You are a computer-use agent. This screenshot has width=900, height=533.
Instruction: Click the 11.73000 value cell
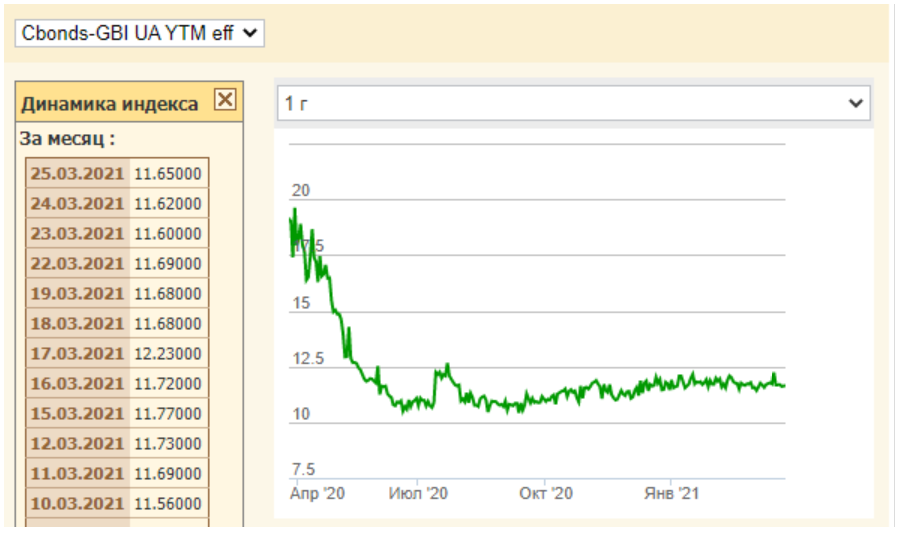168,443
